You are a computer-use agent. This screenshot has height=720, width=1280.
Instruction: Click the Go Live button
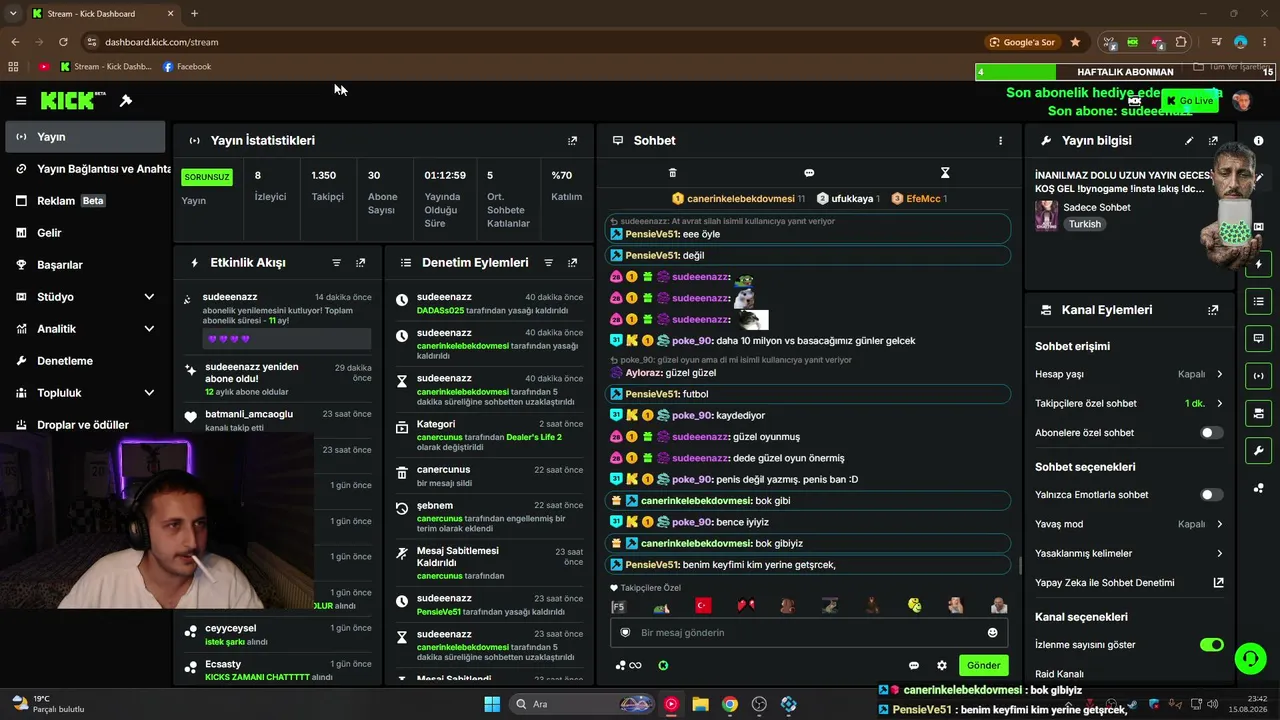1189,101
